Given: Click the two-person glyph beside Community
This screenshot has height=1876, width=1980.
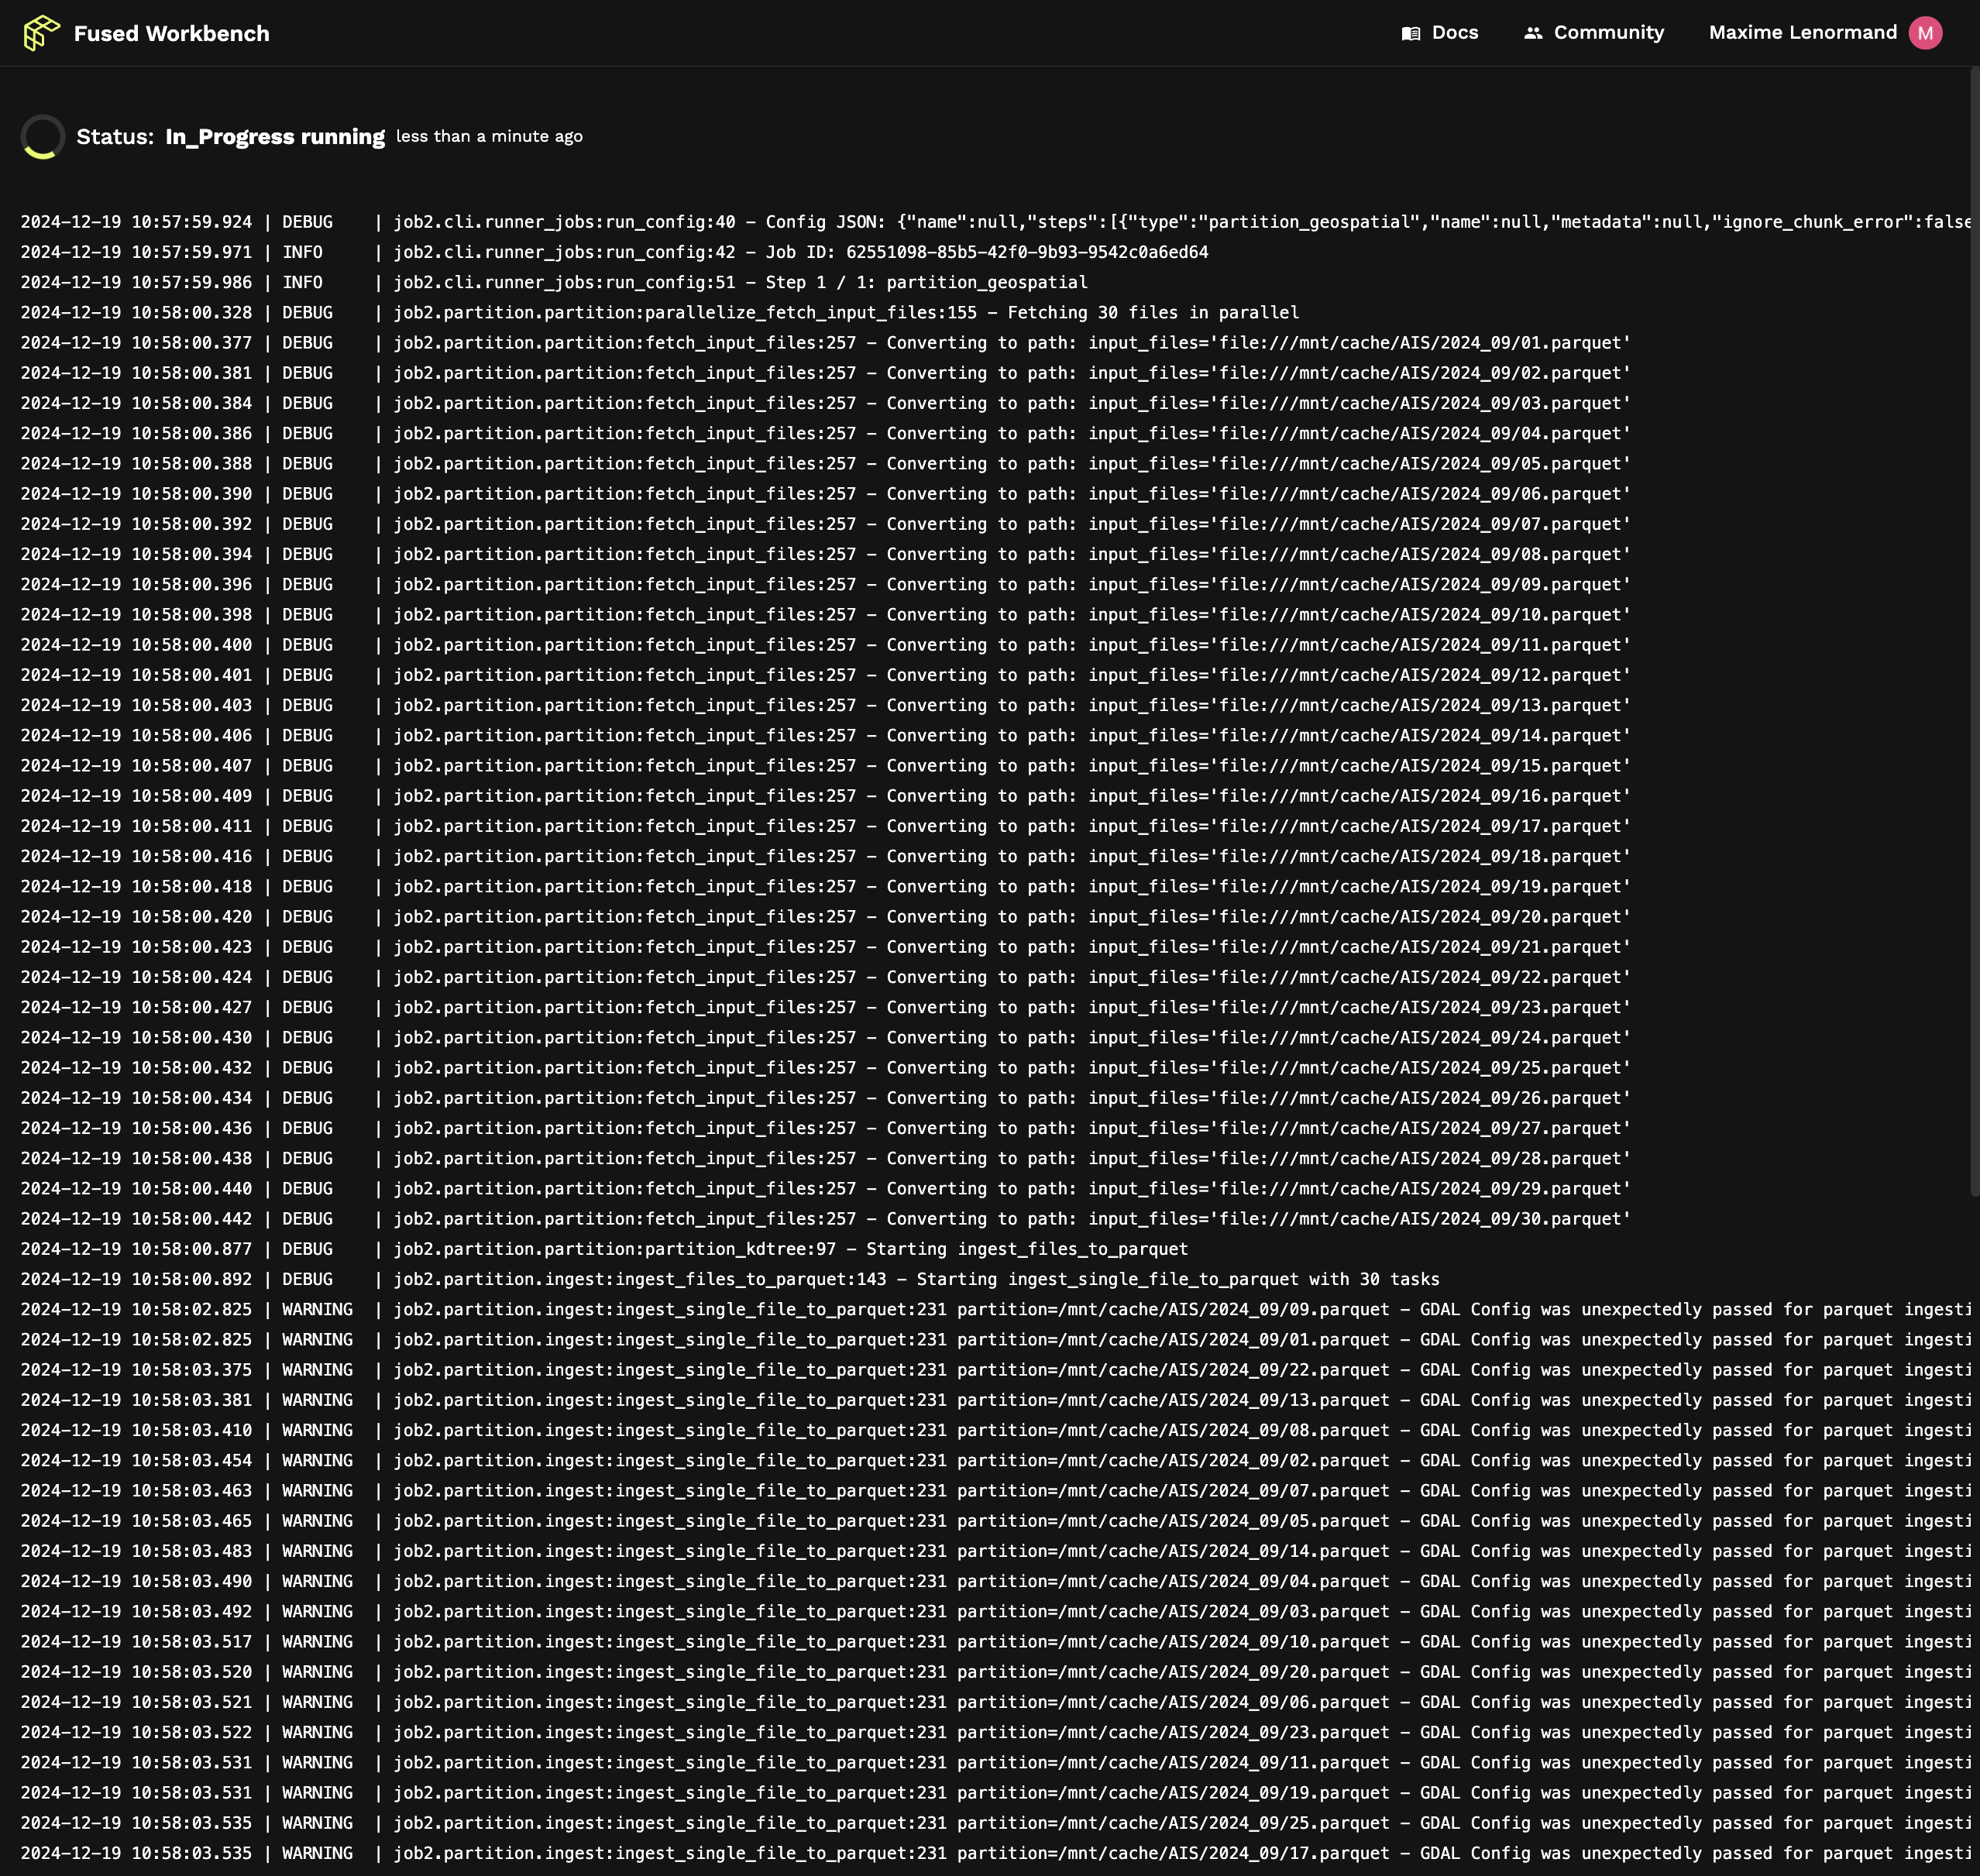Looking at the screenshot, I should (x=1532, y=32).
